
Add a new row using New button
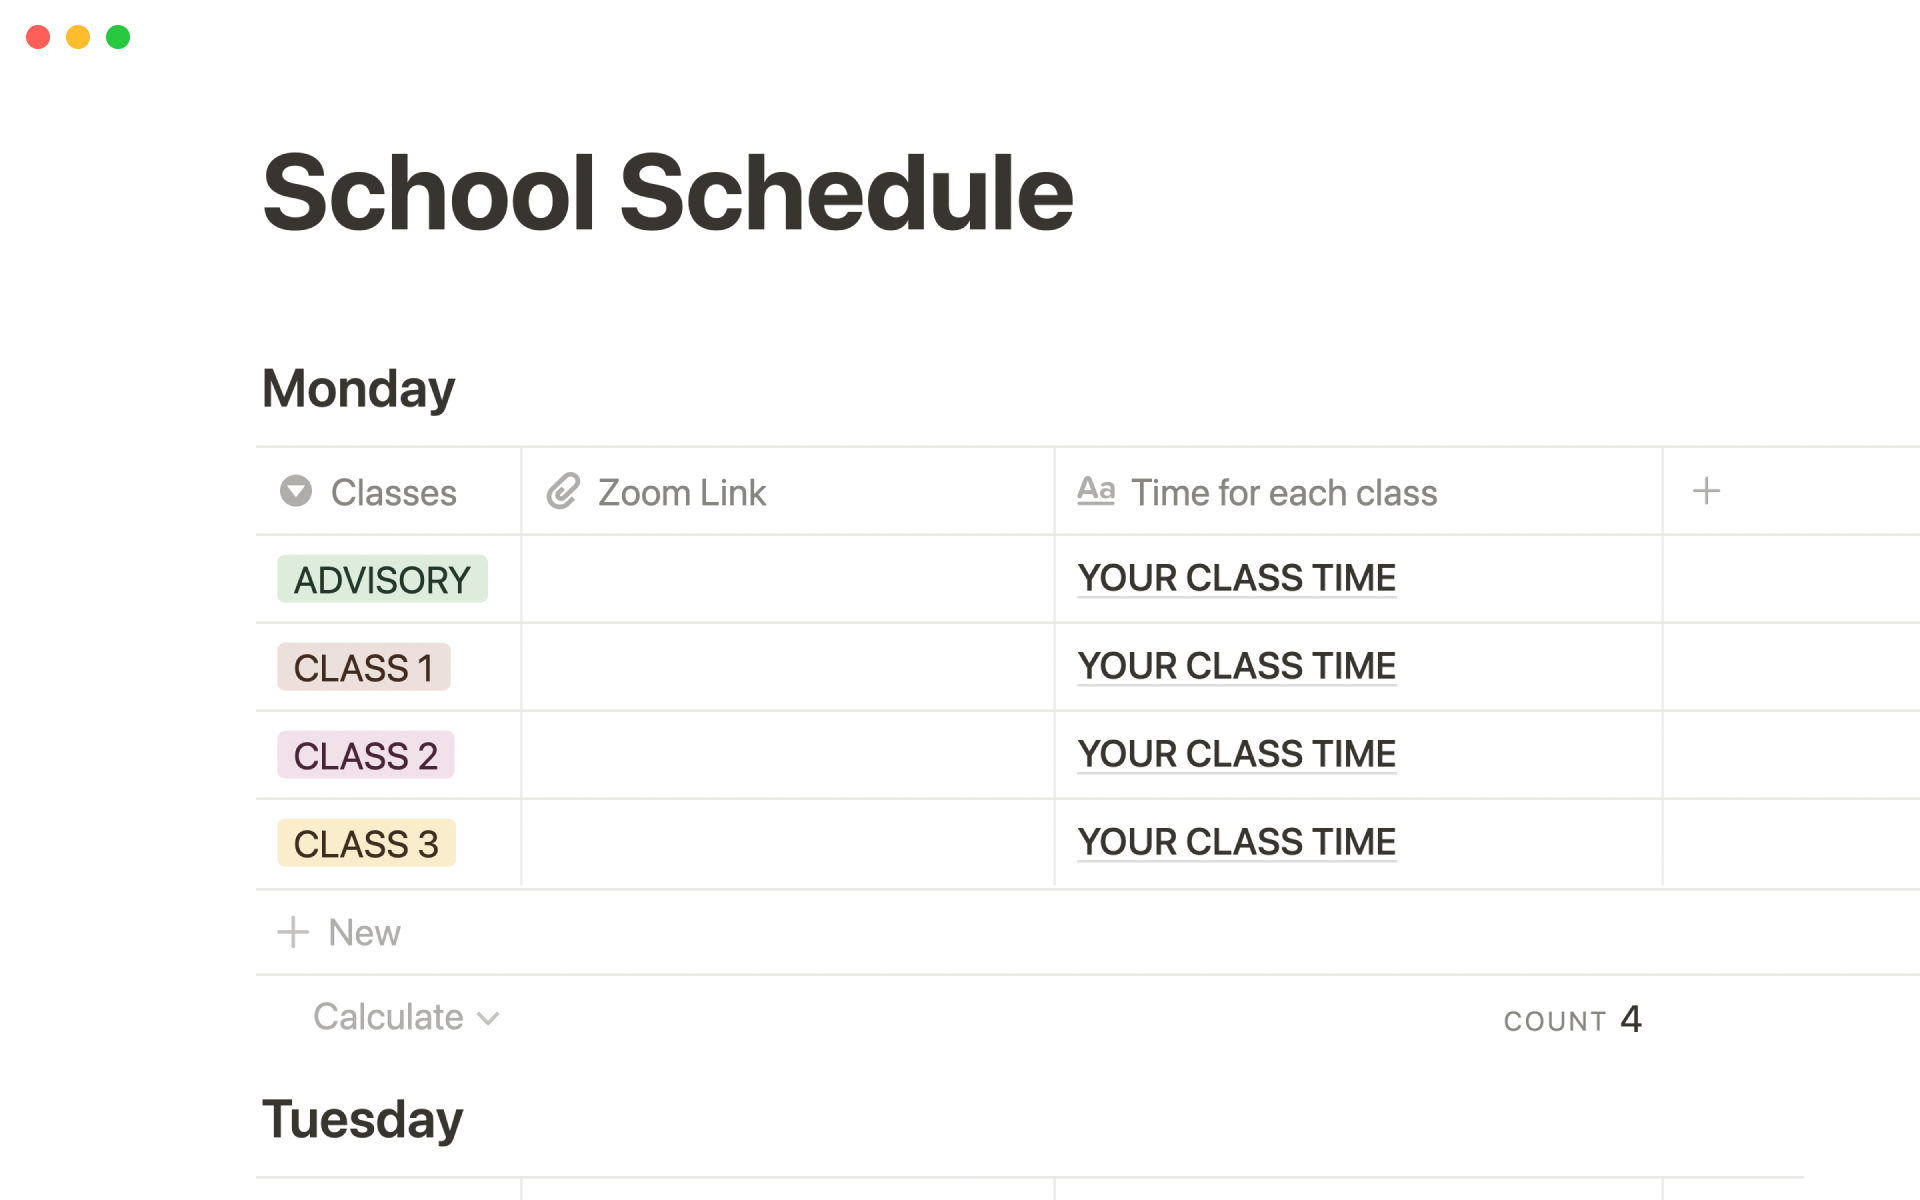(x=364, y=932)
